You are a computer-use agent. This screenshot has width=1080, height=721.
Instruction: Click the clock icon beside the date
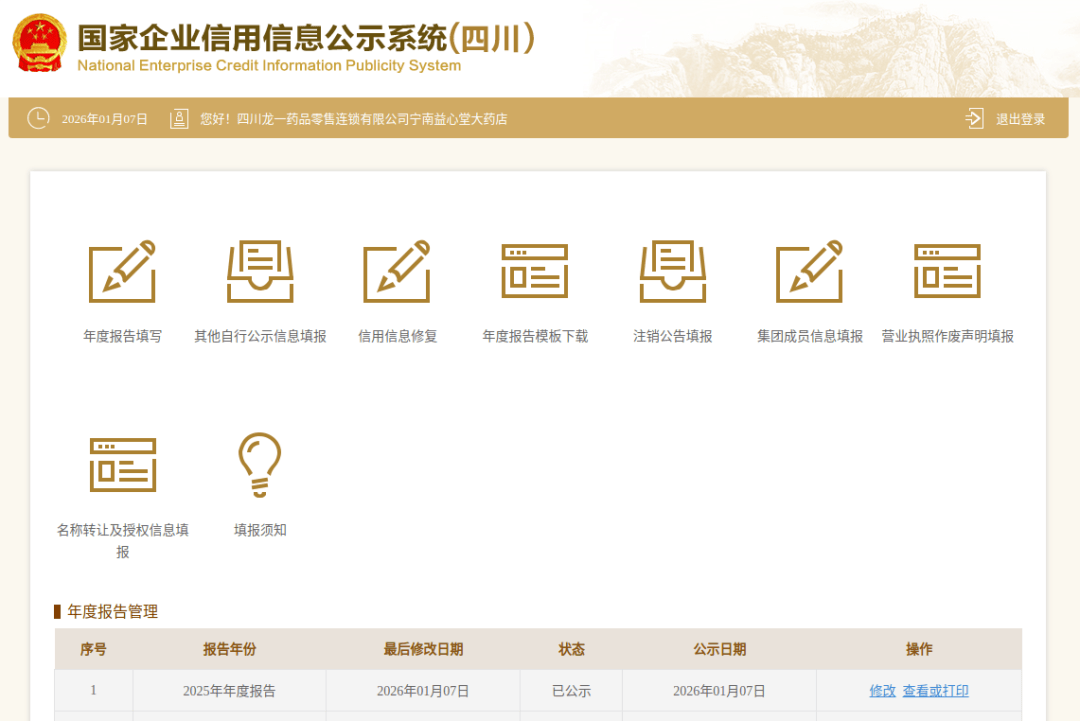(38, 118)
